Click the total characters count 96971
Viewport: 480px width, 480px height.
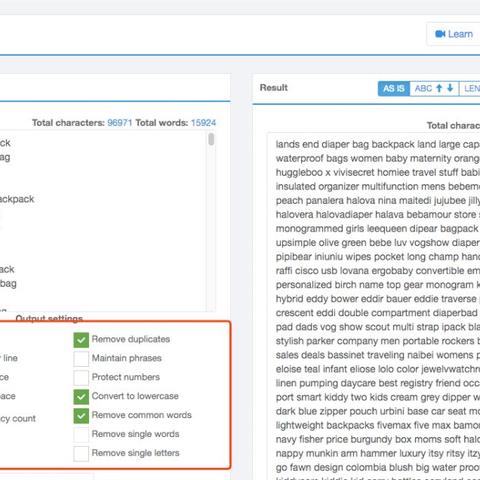coord(120,123)
